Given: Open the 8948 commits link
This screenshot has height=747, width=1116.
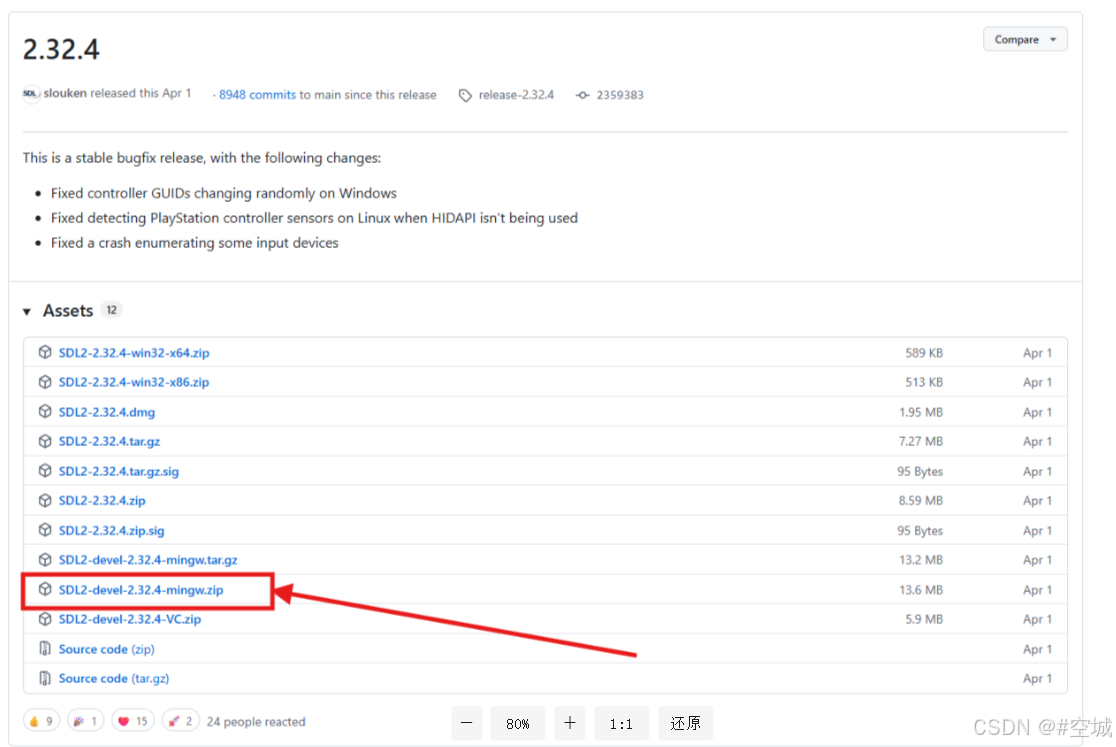Looking at the screenshot, I should [257, 95].
